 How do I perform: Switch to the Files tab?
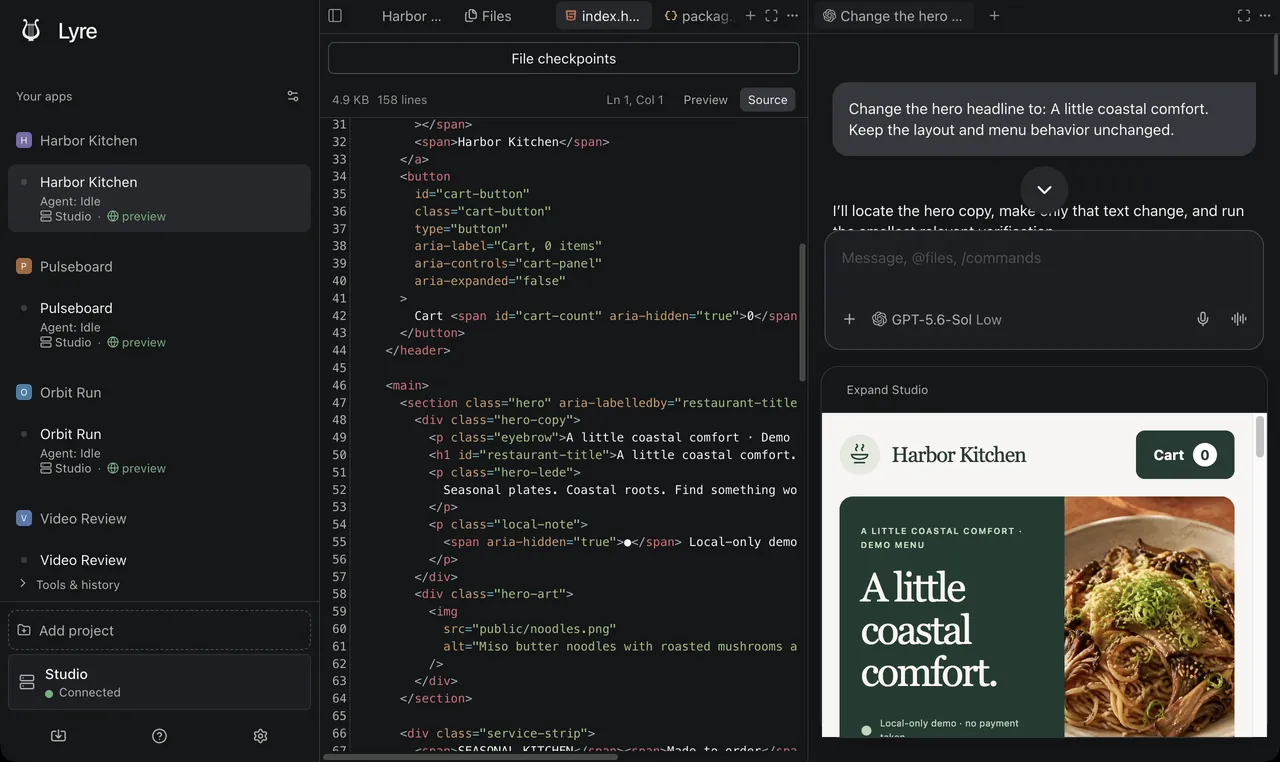point(488,16)
